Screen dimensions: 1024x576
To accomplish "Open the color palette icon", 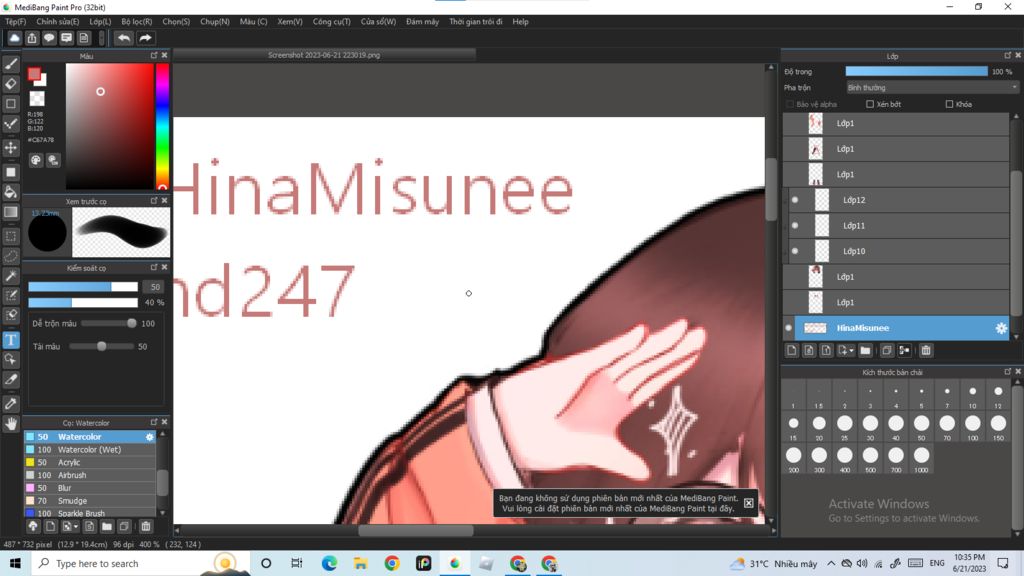I will 36,160.
